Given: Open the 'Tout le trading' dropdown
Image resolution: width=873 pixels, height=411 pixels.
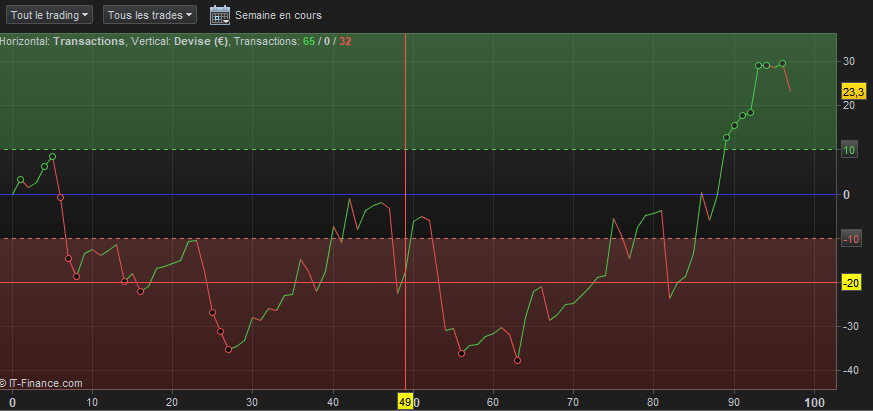Looking at the screenshot, I should pos(50,15).
